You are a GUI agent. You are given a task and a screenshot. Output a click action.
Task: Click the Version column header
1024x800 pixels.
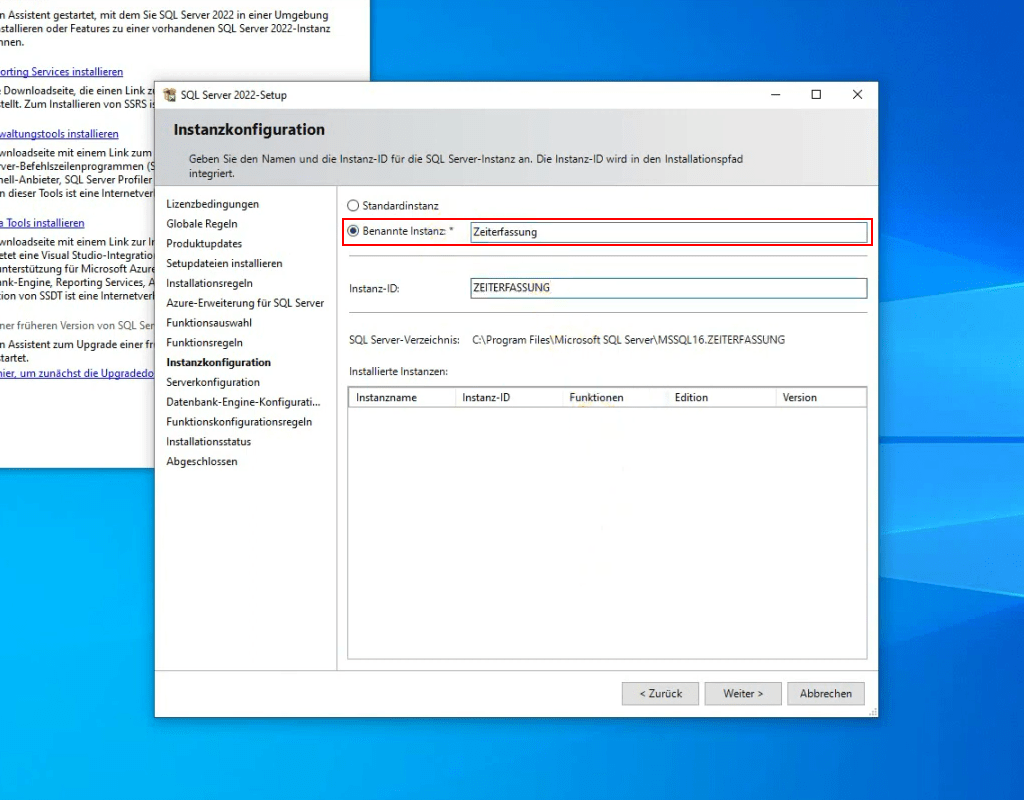[x=820, y=398]
